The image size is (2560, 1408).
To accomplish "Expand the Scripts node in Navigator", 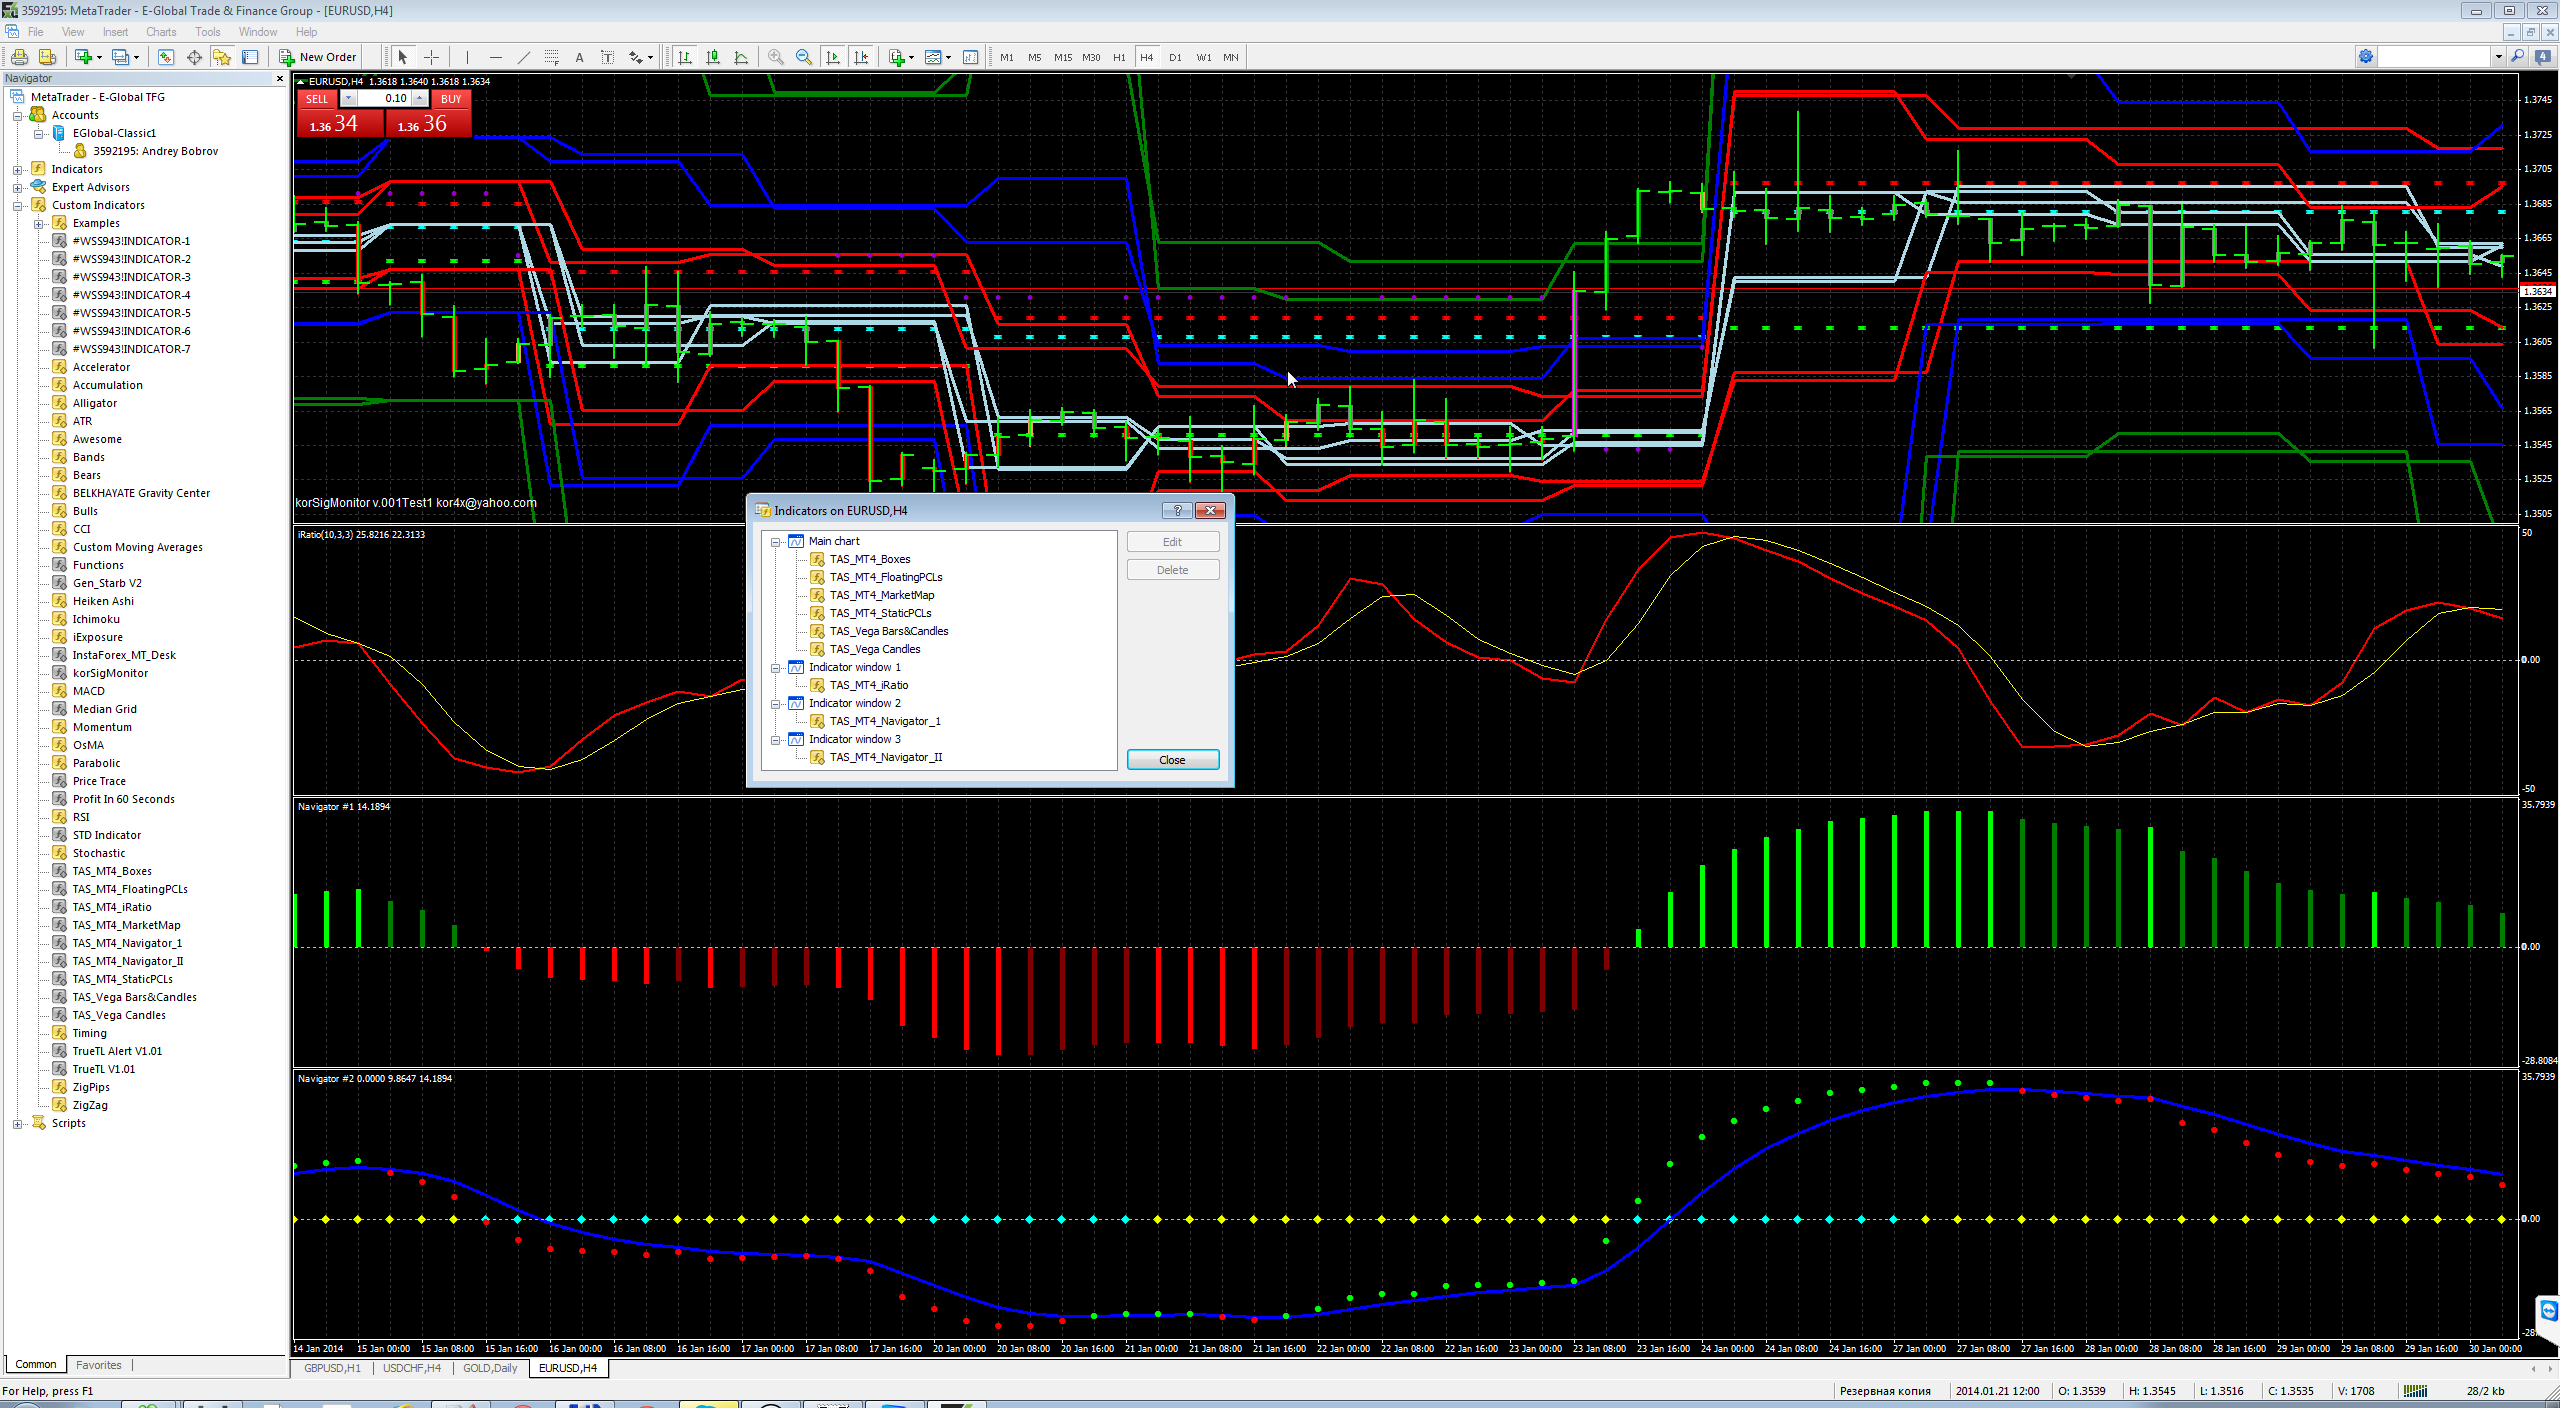I will 17,1123.
